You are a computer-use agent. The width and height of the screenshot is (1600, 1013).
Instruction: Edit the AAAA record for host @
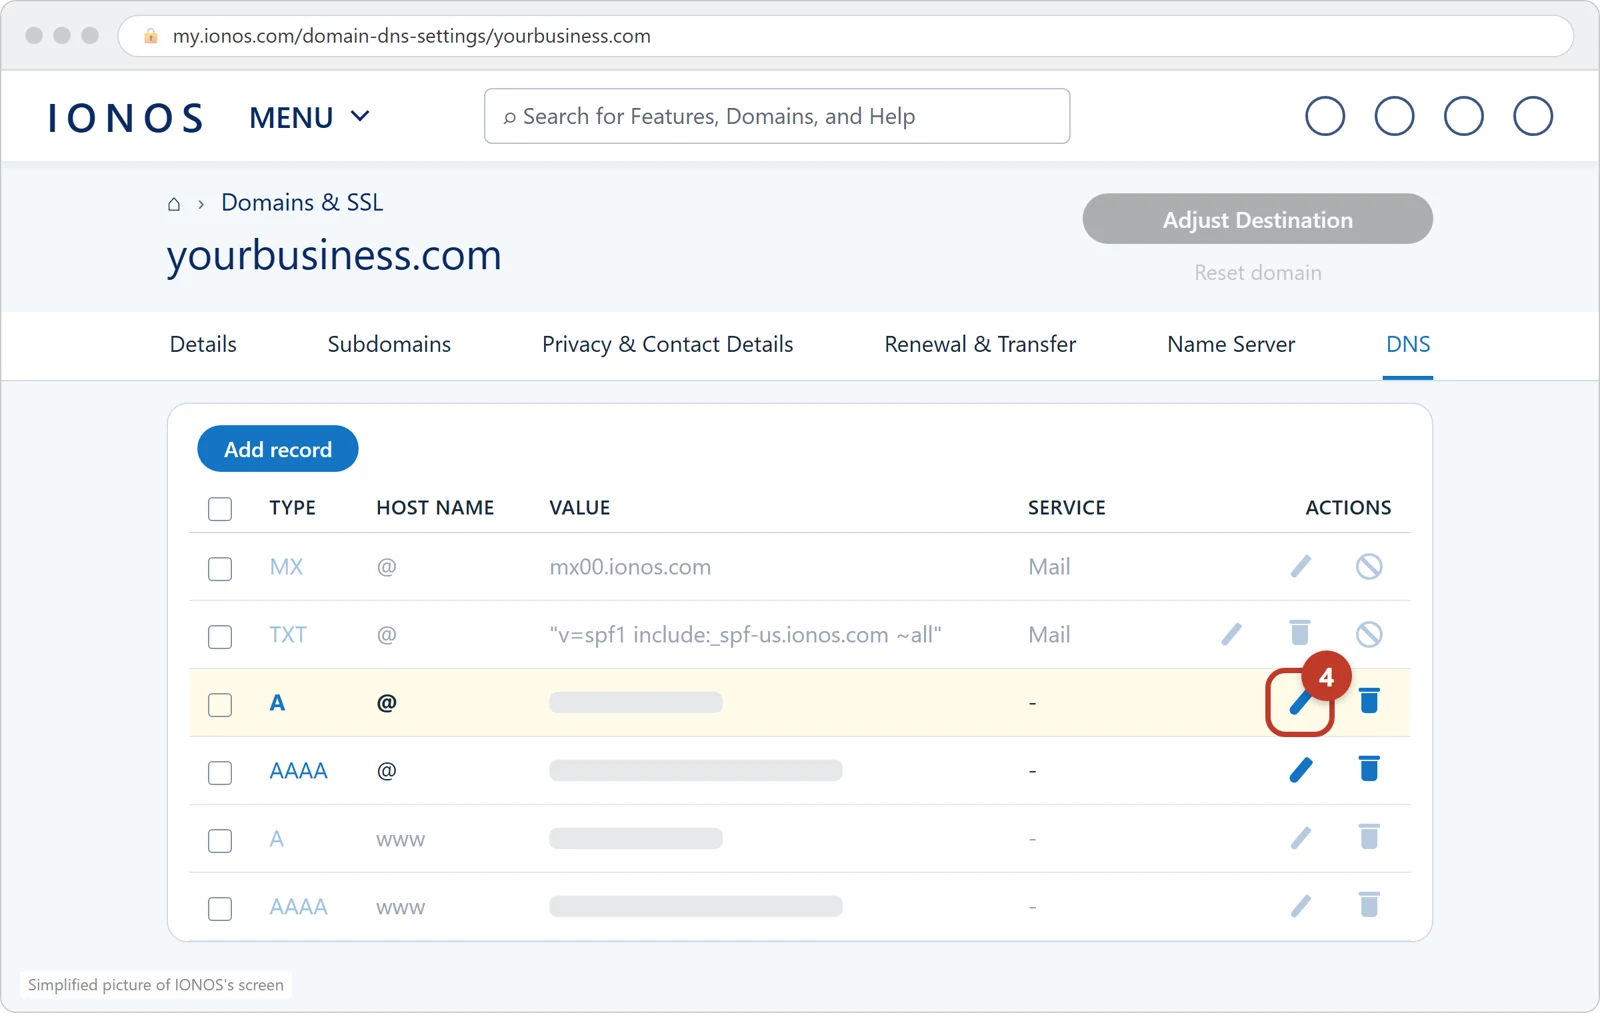pos(1300,770)
